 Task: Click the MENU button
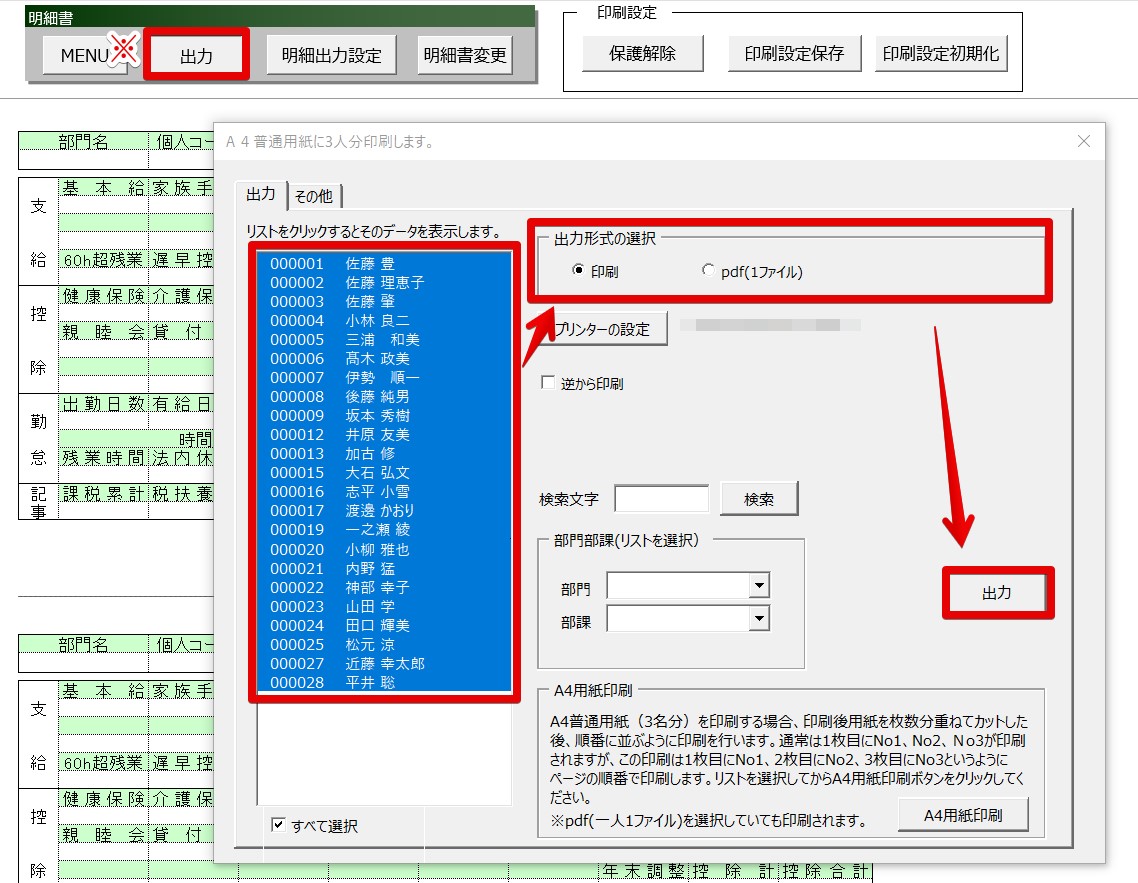click(85, 56)
